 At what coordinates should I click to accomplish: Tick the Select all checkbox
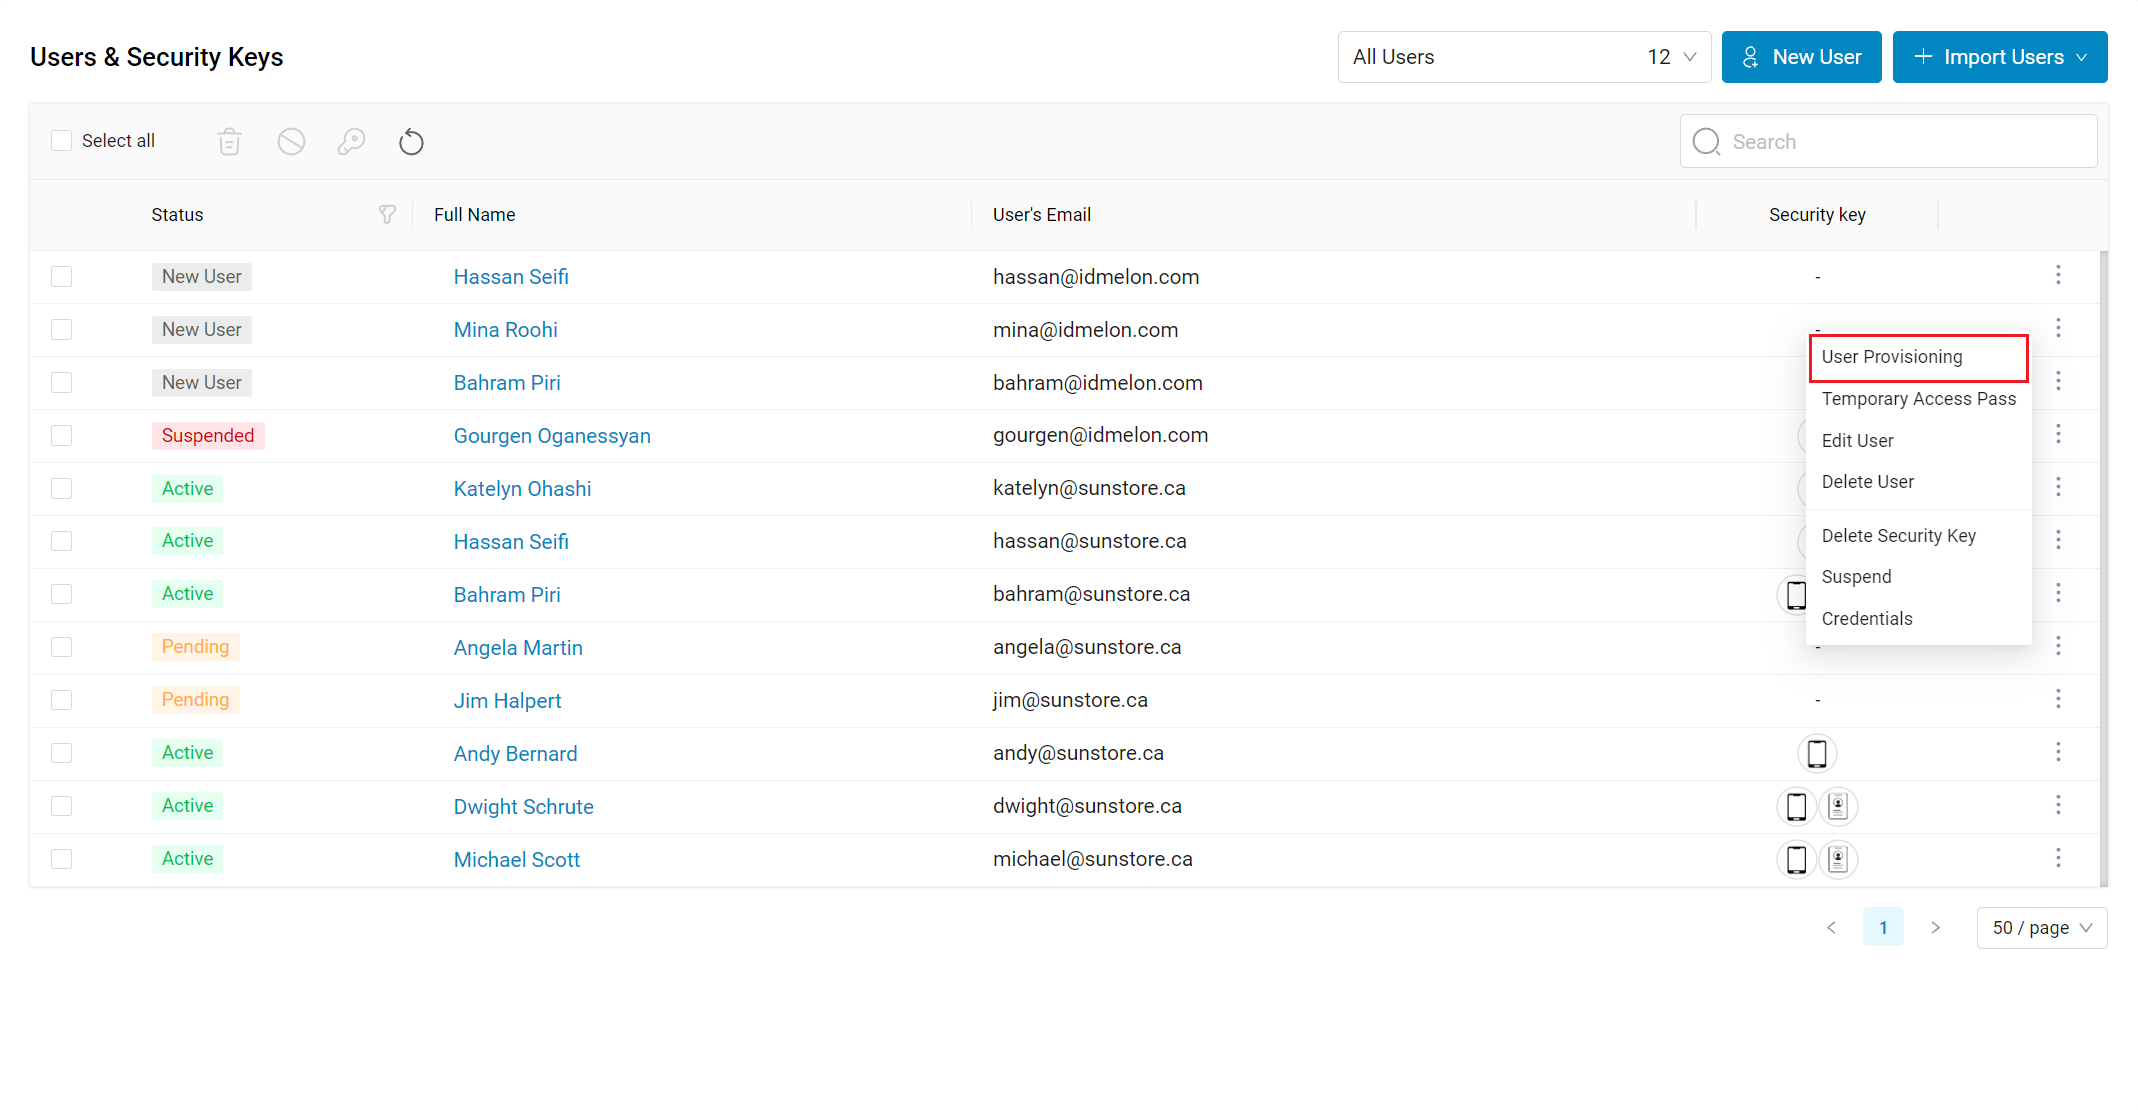62,141
